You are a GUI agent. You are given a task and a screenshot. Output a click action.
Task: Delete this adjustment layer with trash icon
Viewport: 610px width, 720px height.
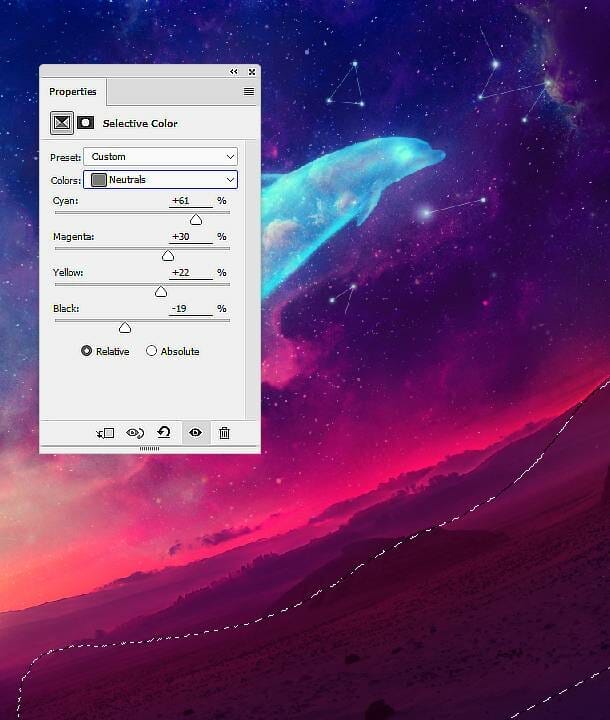pyautogui.click(x=224, y=433)
